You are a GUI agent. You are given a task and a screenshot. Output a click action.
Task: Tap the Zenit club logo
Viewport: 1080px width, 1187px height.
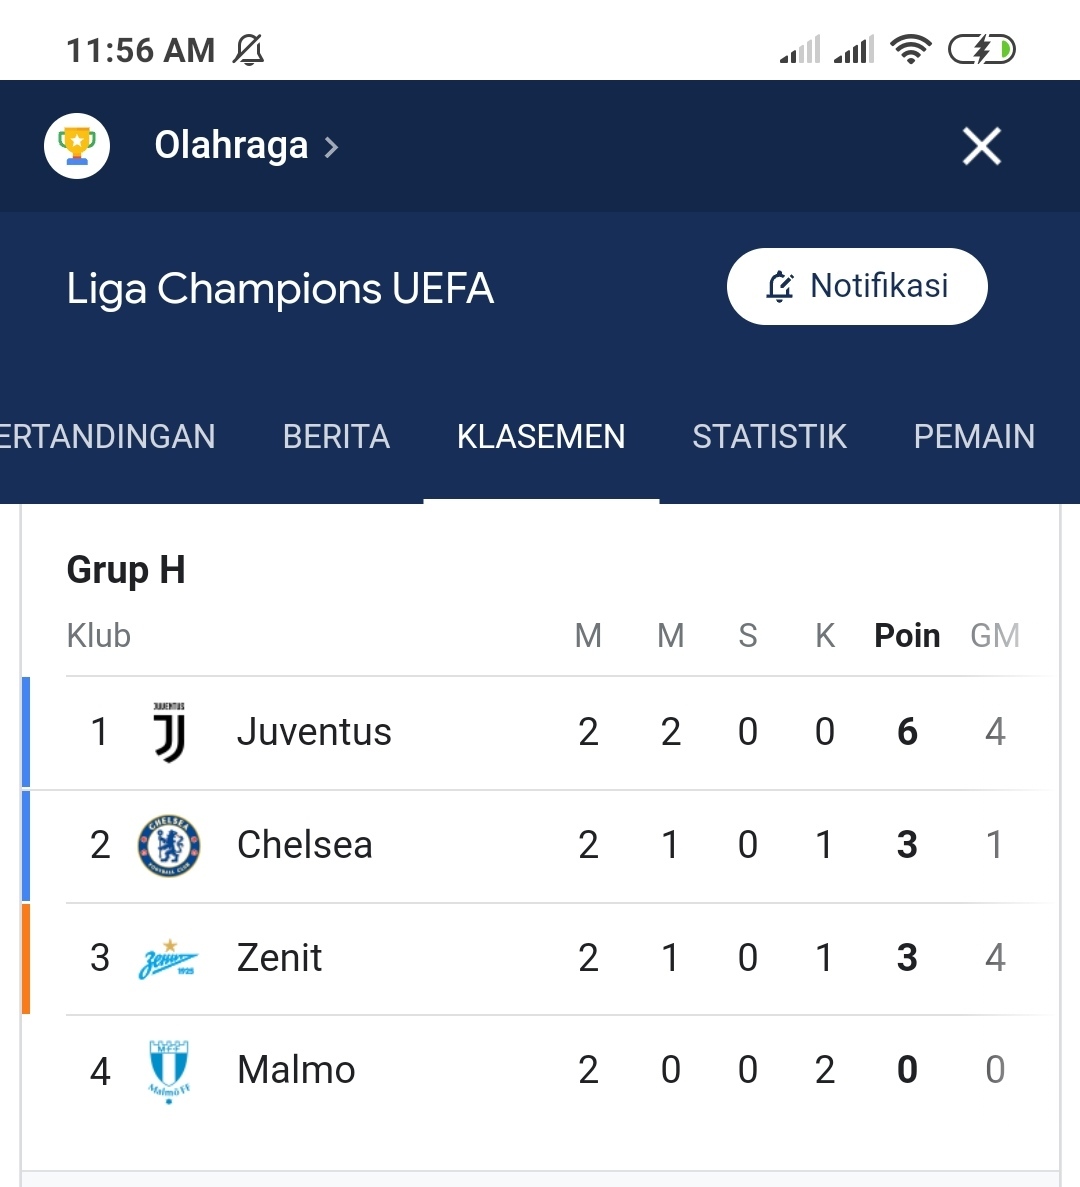pos(168,958)
